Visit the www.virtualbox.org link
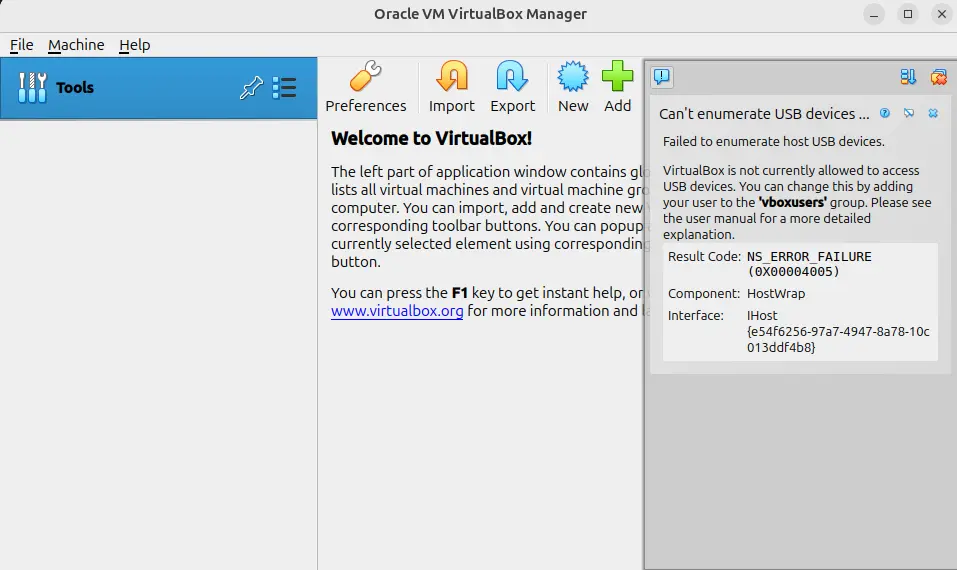Screen dimensions: 957x570 click(x=397, y=311)
